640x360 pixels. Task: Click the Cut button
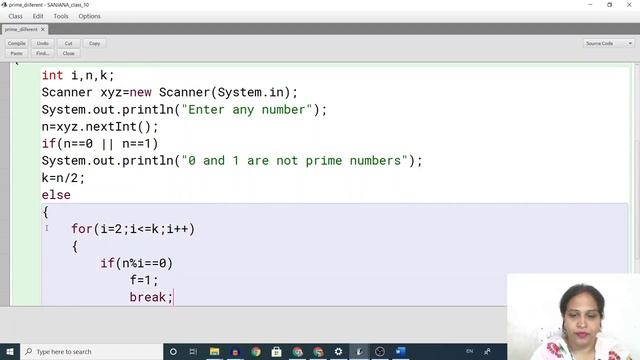pos(68,43)
